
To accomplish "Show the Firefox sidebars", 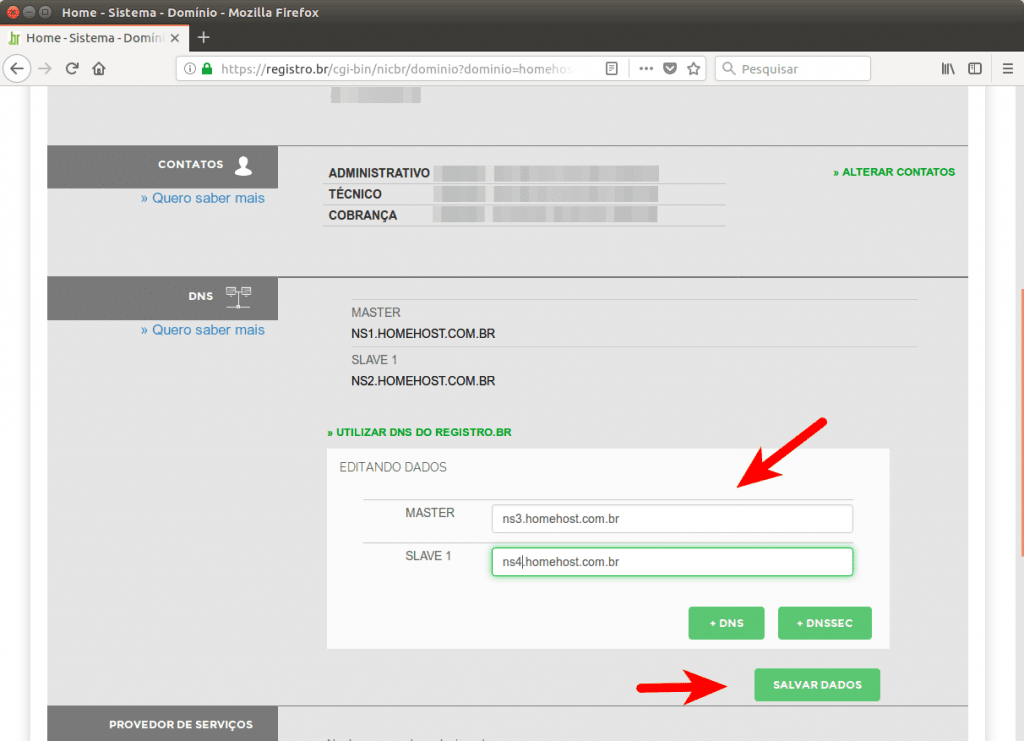I will pyautogui.click(x=975, y=69).
